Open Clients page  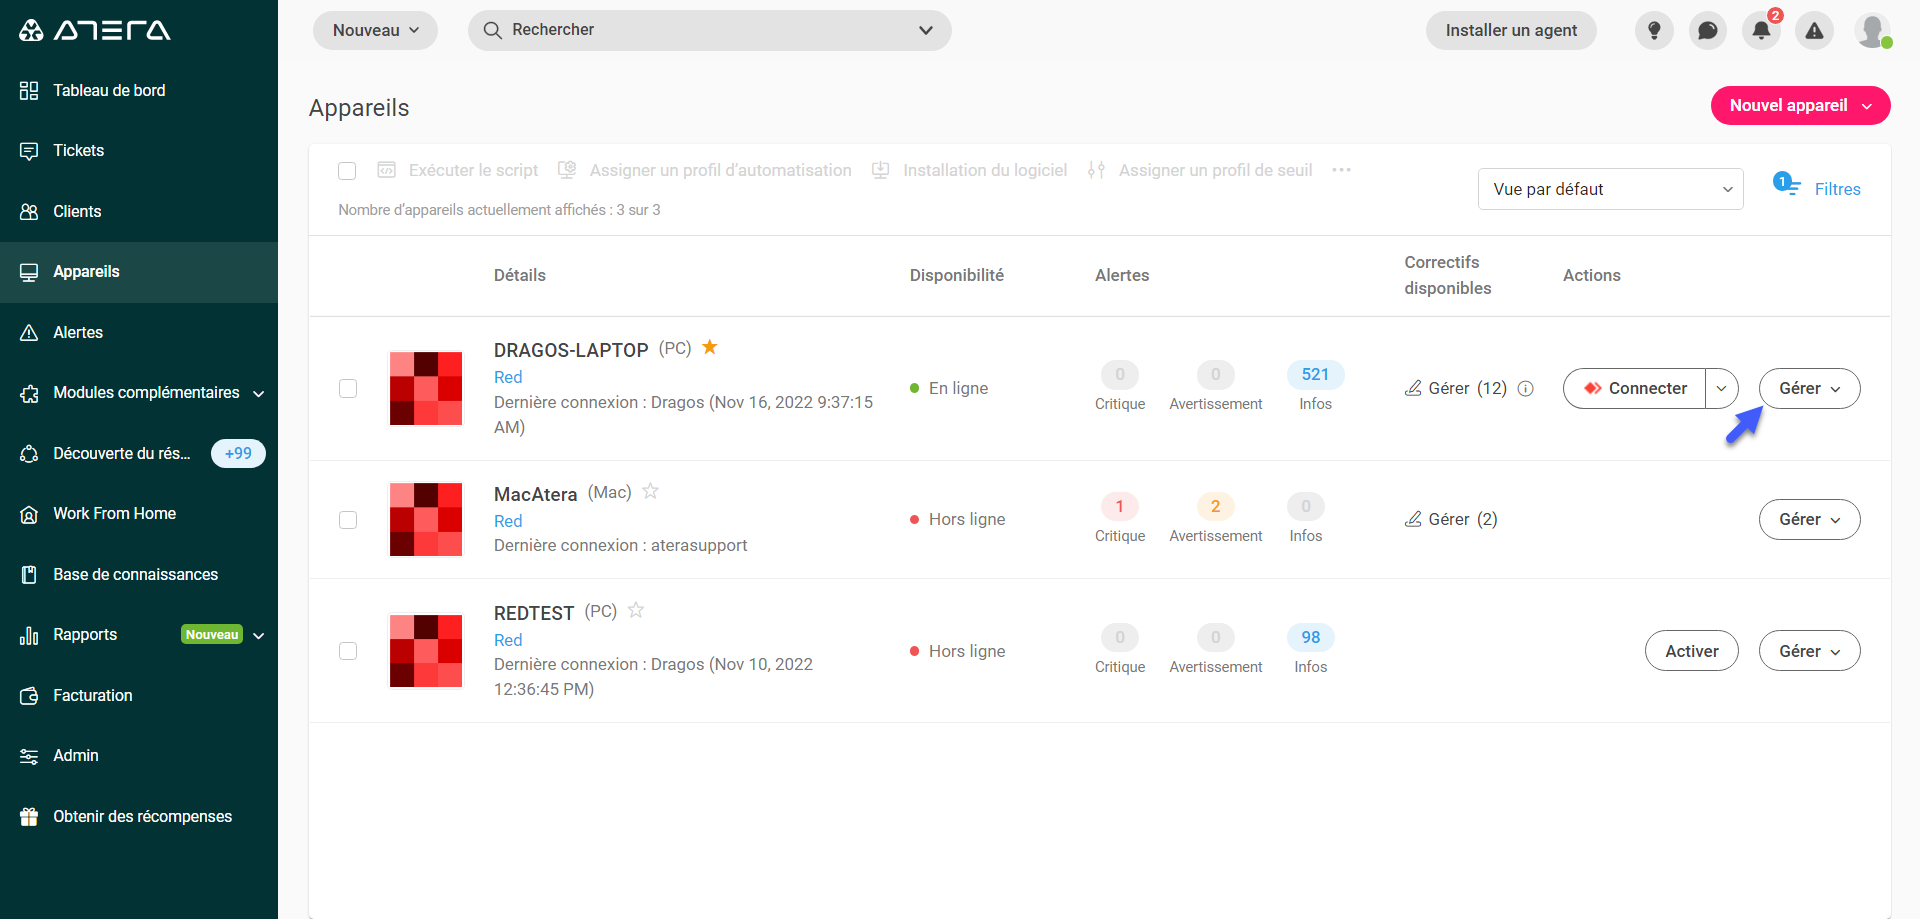pos(139,211)
